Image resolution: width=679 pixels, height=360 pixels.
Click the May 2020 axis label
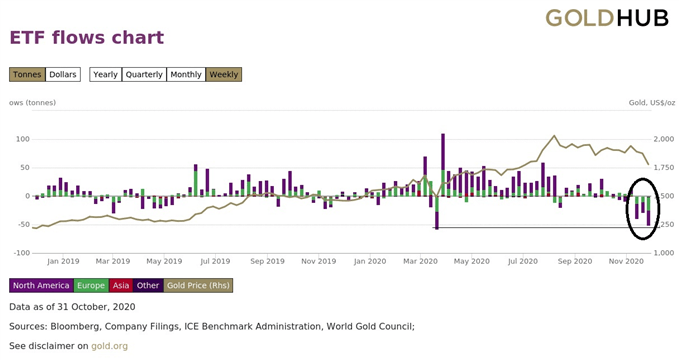coord(472,261)
